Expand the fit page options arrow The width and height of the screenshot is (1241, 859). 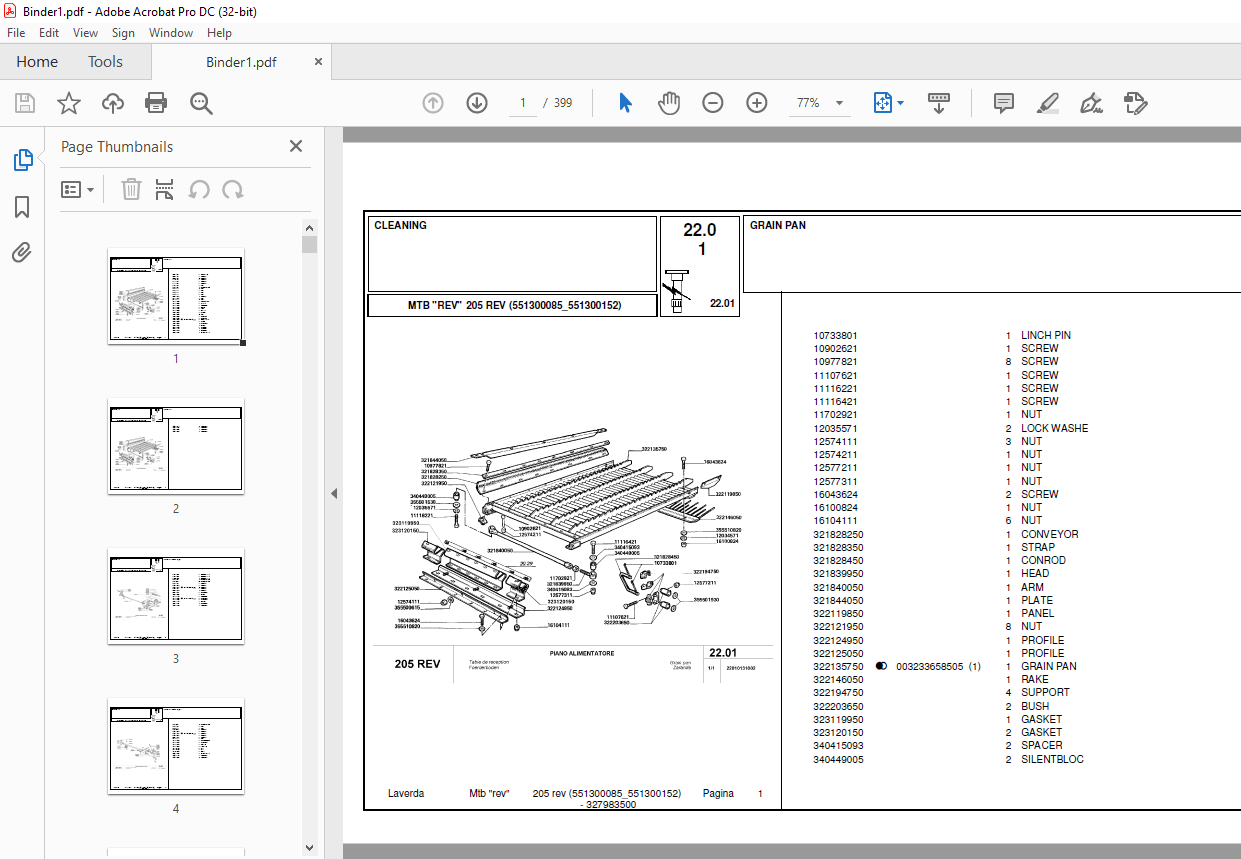click(901, 103)
